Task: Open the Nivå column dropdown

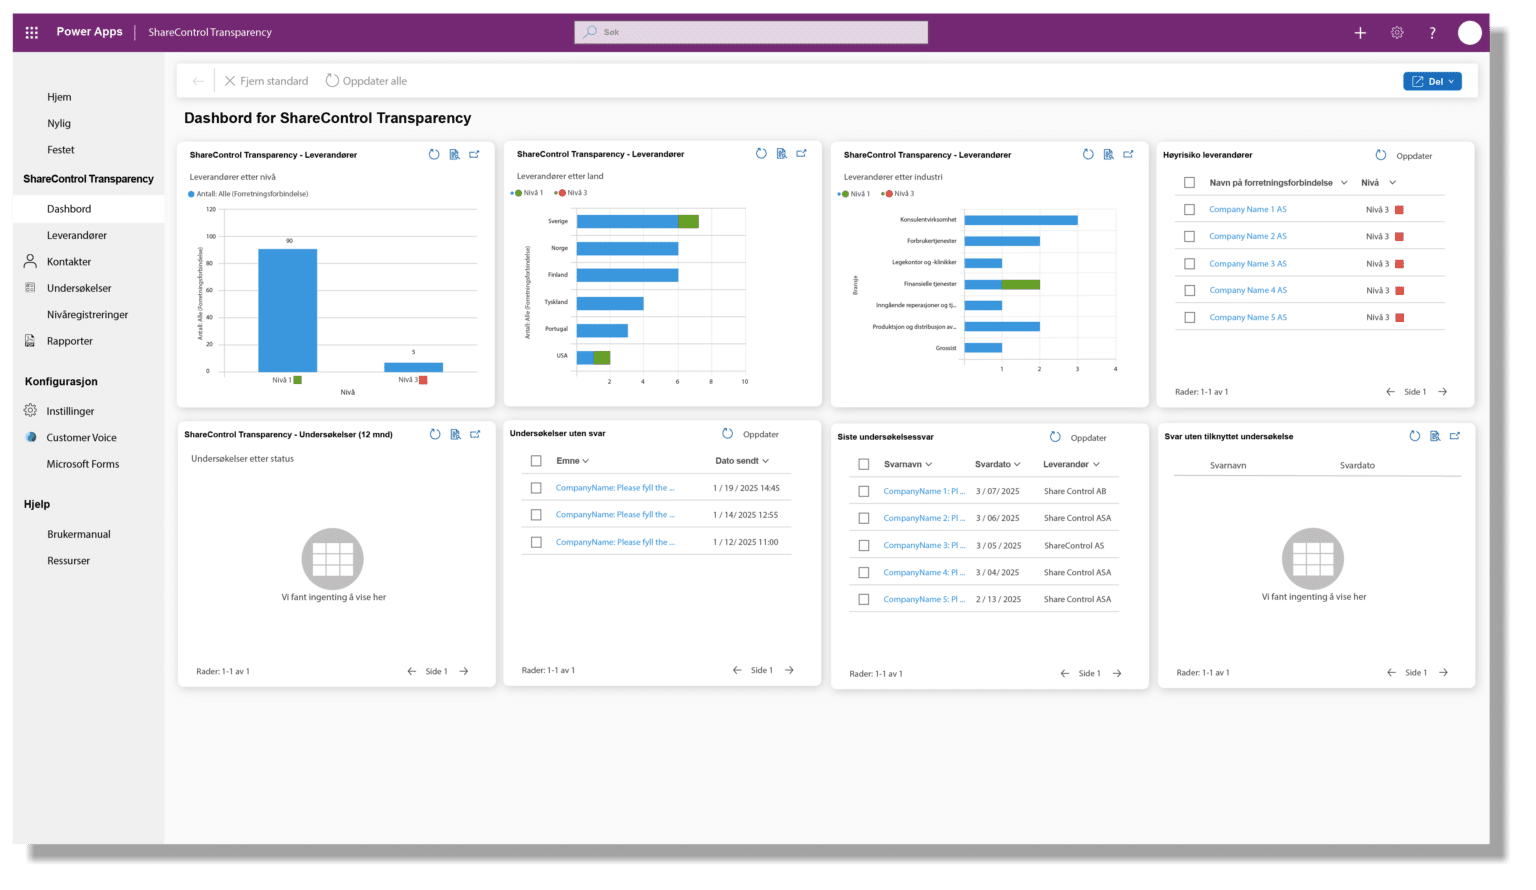Action: 1394,182
